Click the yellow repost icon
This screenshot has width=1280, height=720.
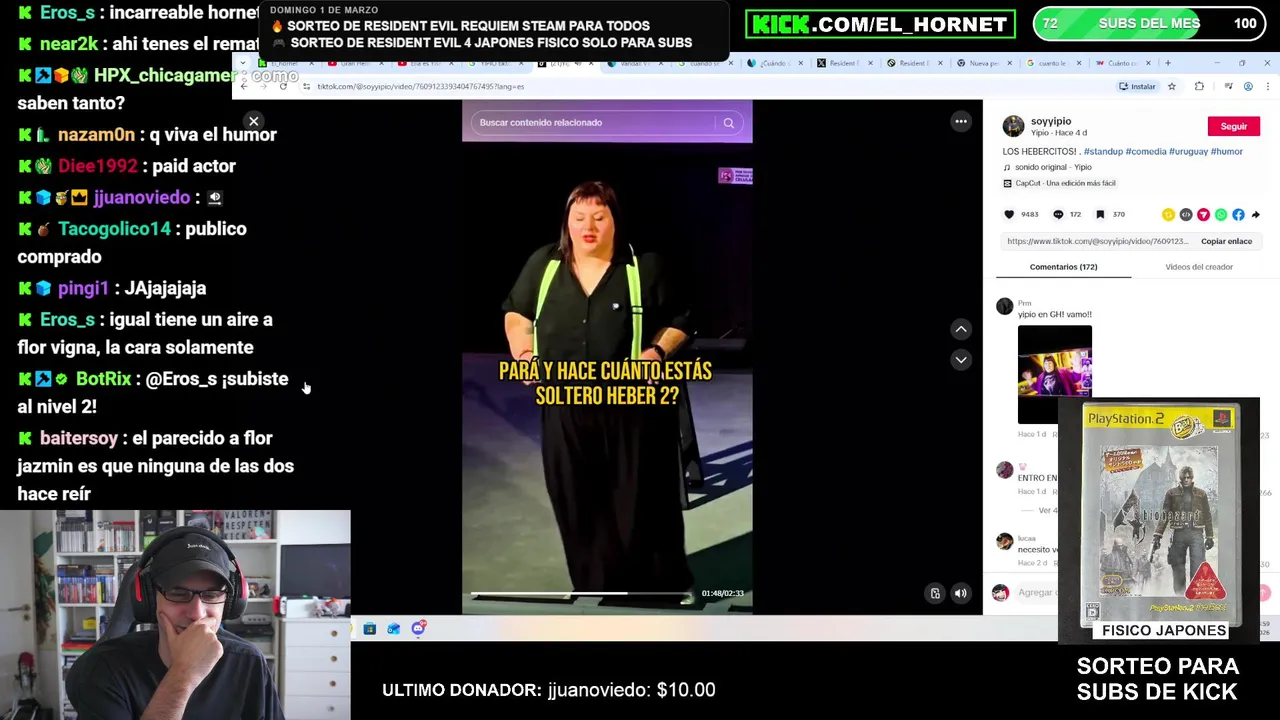(1168, 215)
